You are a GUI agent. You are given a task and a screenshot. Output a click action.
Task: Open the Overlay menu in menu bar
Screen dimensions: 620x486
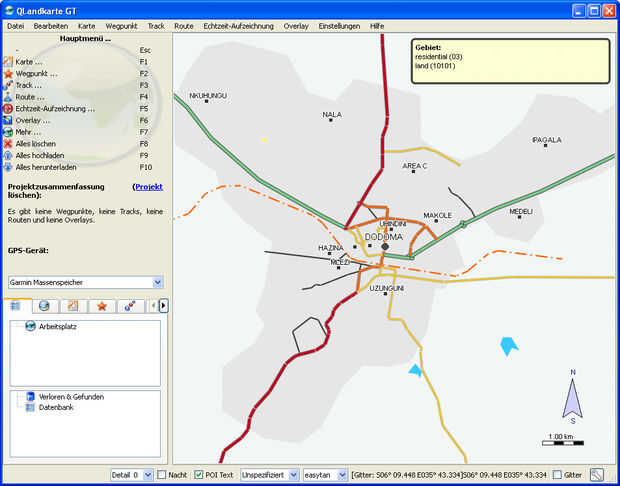click(296, 26)
